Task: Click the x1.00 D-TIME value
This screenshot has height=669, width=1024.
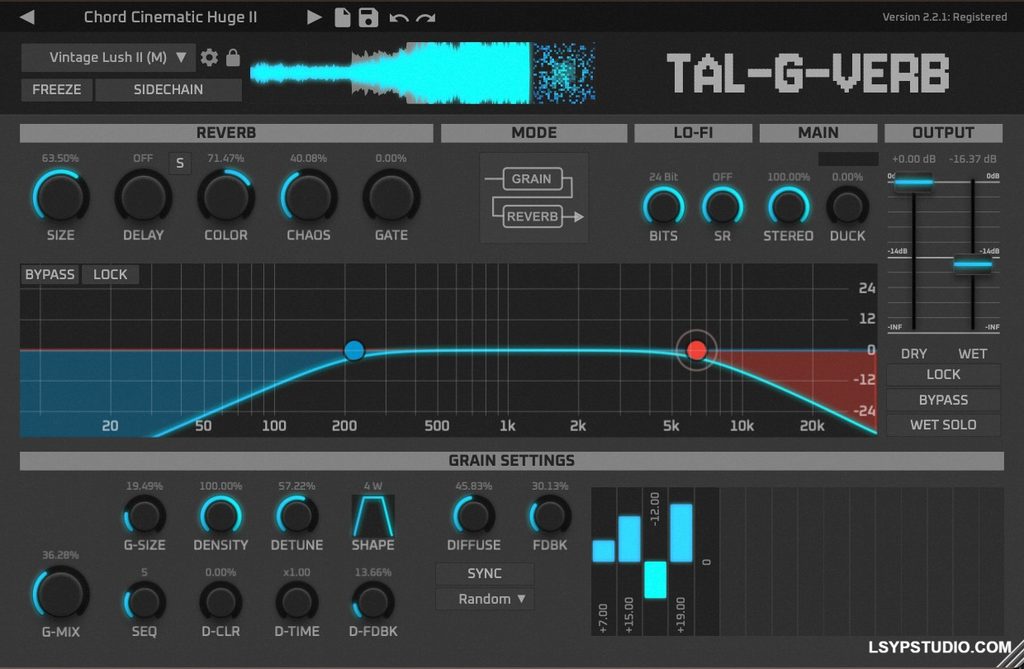Action: (296, 572)
